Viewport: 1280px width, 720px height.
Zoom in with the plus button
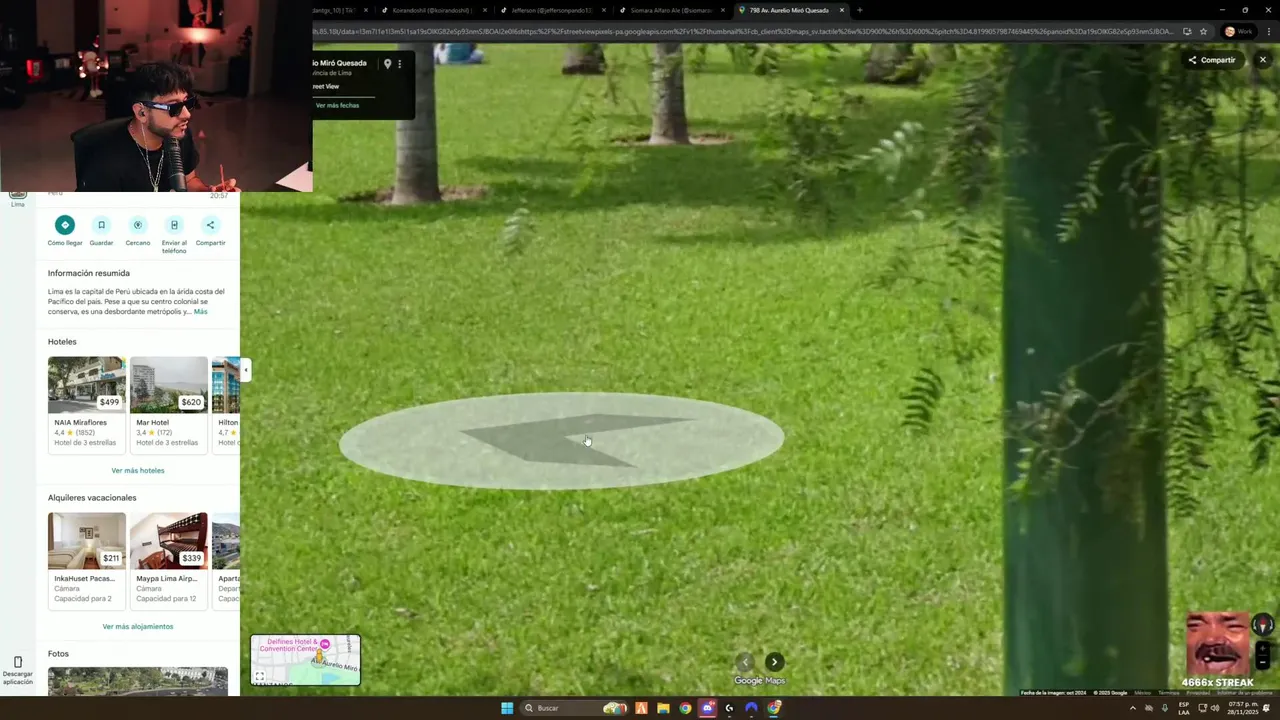click(x=1263, y=648)
